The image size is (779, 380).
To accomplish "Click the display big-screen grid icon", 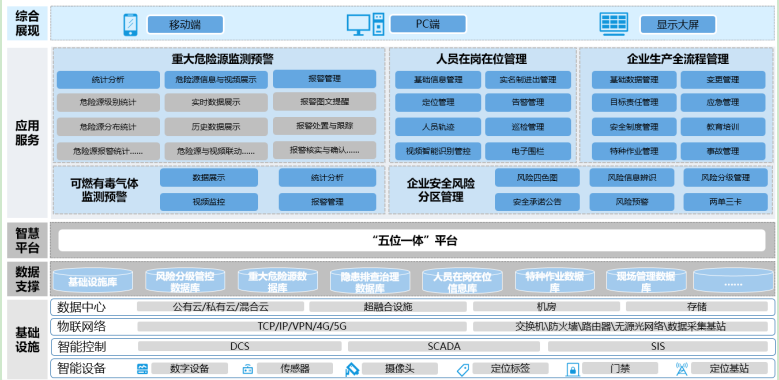I will [614, 24].
